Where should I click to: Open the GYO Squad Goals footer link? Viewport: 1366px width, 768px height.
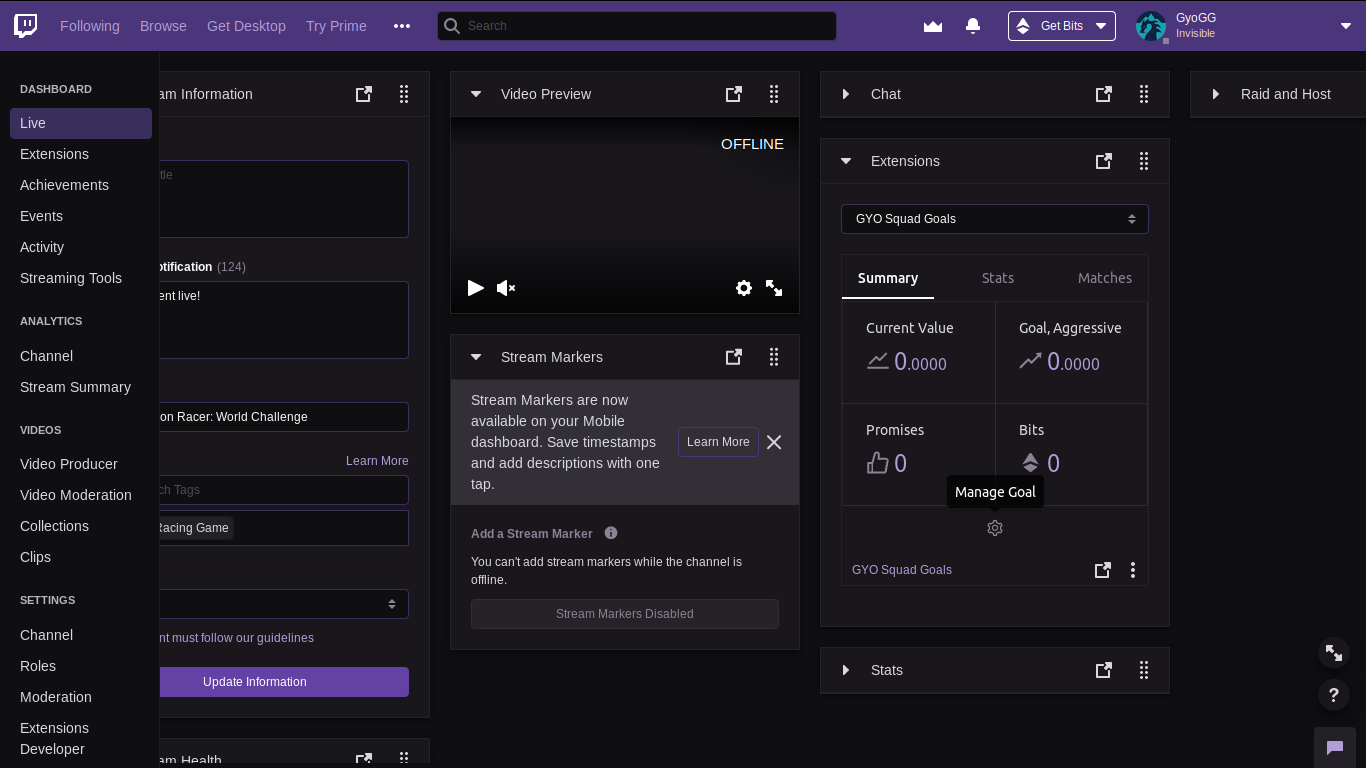(902, 570)
